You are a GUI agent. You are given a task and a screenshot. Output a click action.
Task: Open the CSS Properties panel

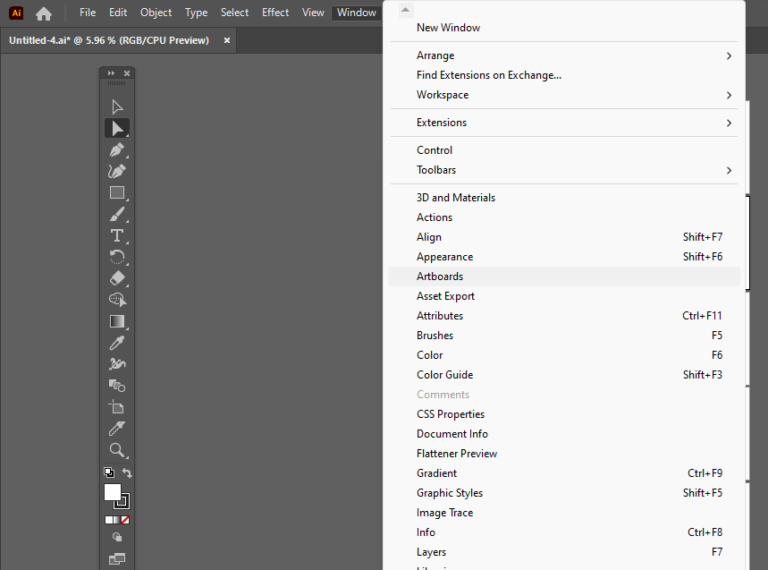(x=564, y=414)
